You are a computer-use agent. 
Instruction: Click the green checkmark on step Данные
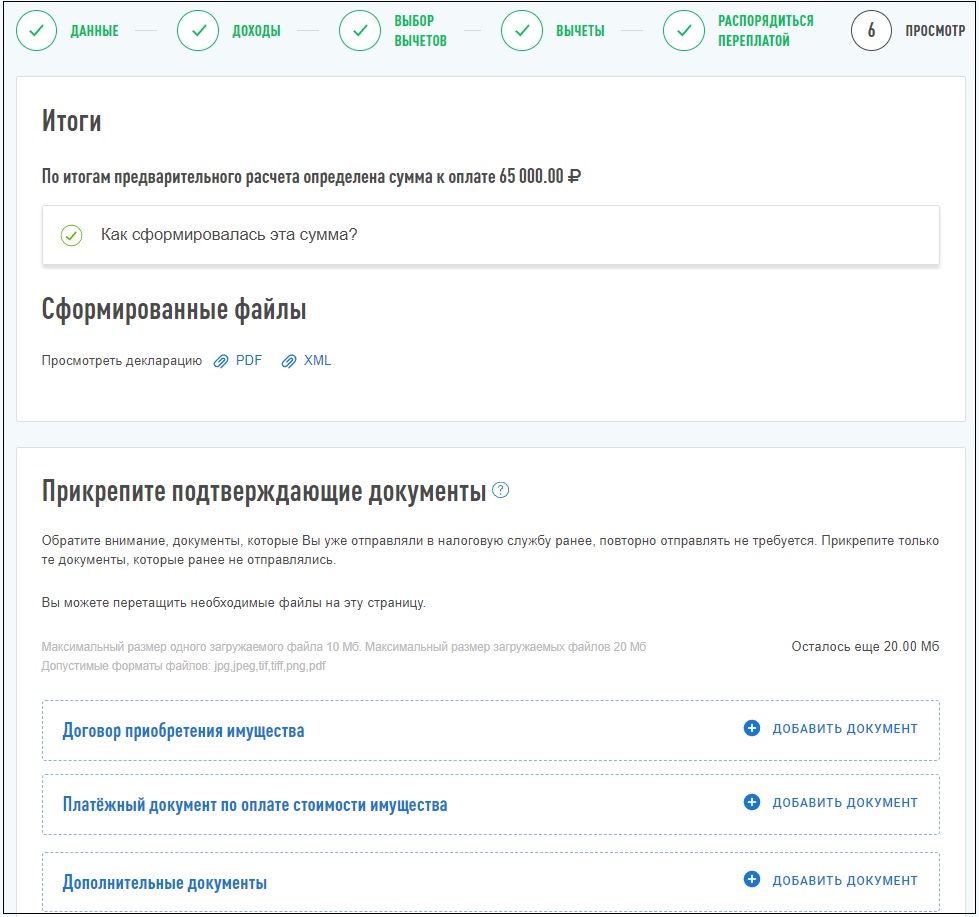pos(37,31)
